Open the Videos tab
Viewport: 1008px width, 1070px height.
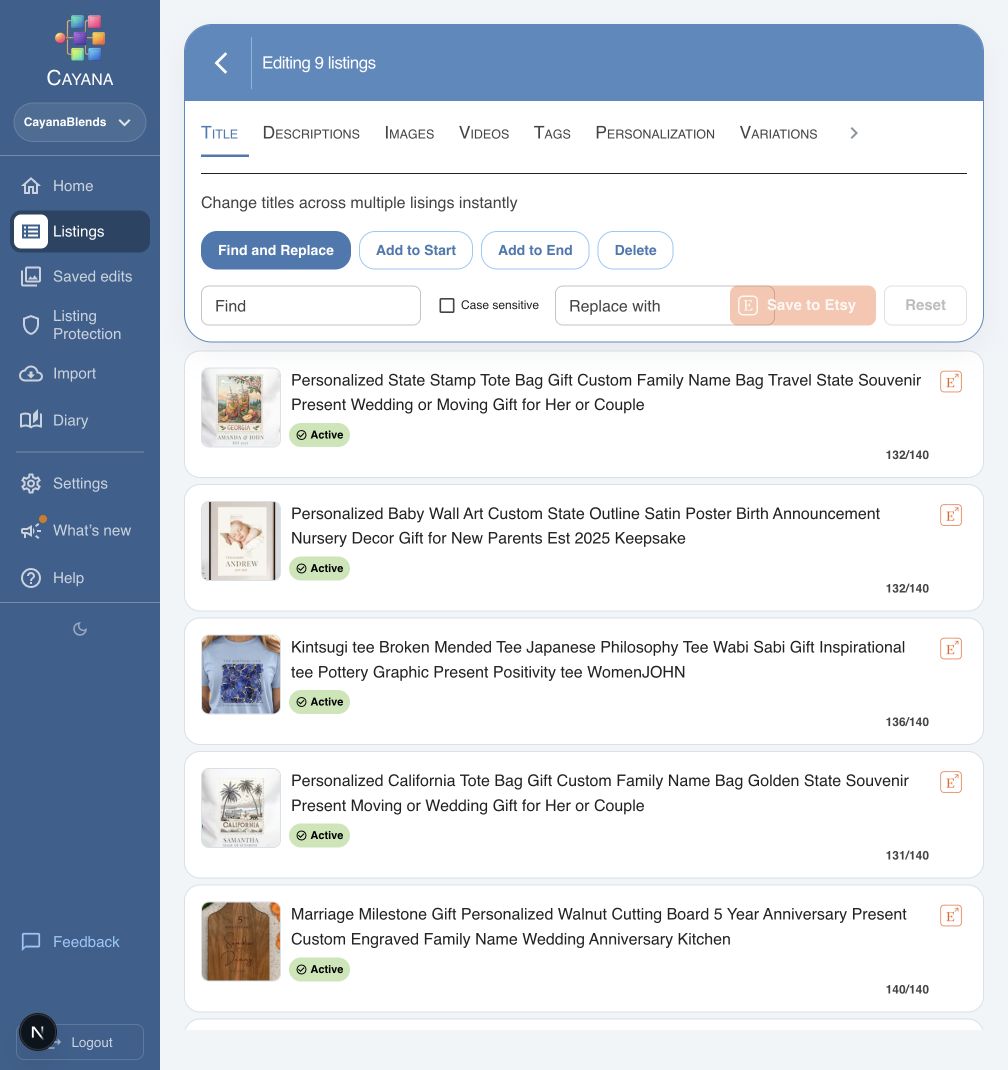[484, 133]
